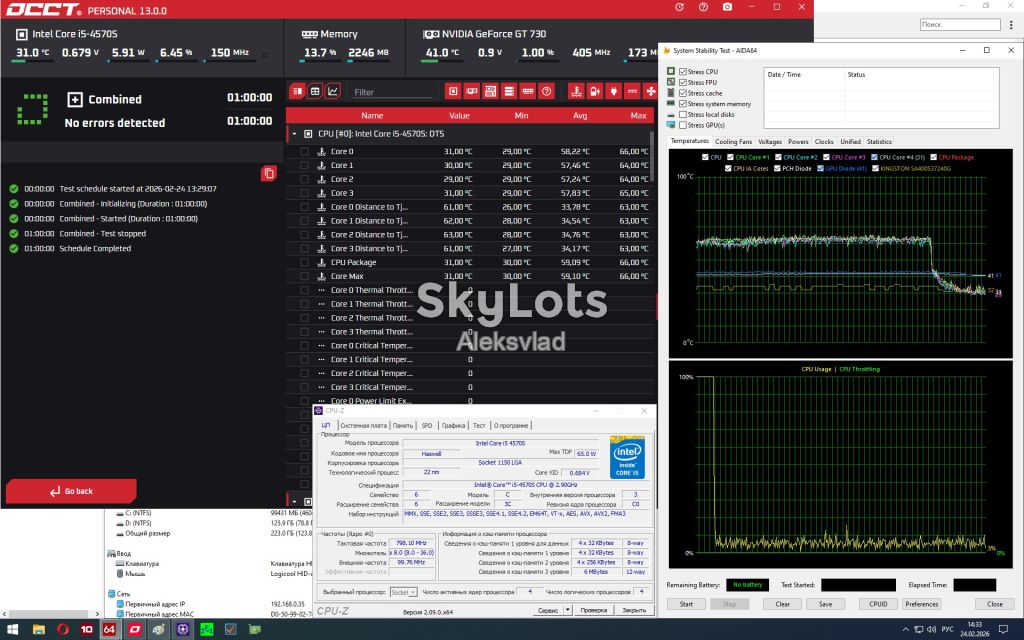1024x640 pixels.
Task: Filter sensors by GPU category icon
Action: point(472,91)
